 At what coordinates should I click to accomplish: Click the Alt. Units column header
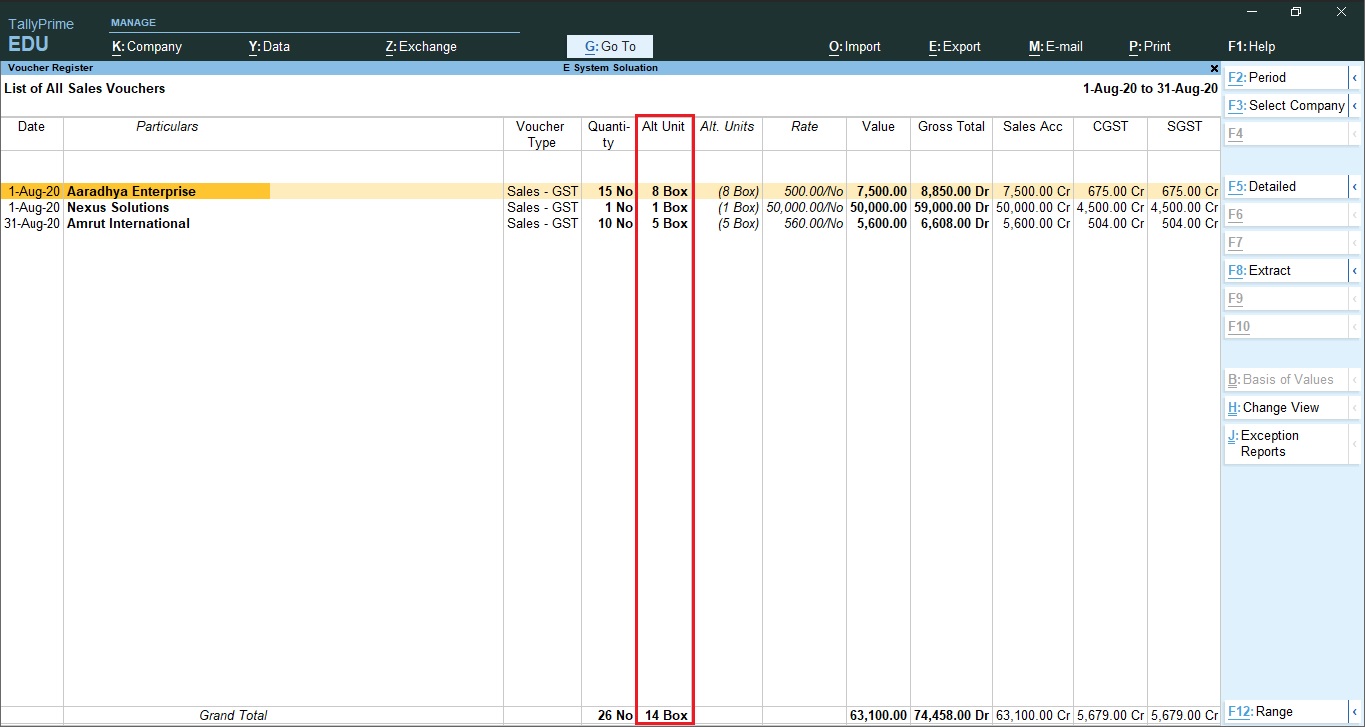coord(727,126)
